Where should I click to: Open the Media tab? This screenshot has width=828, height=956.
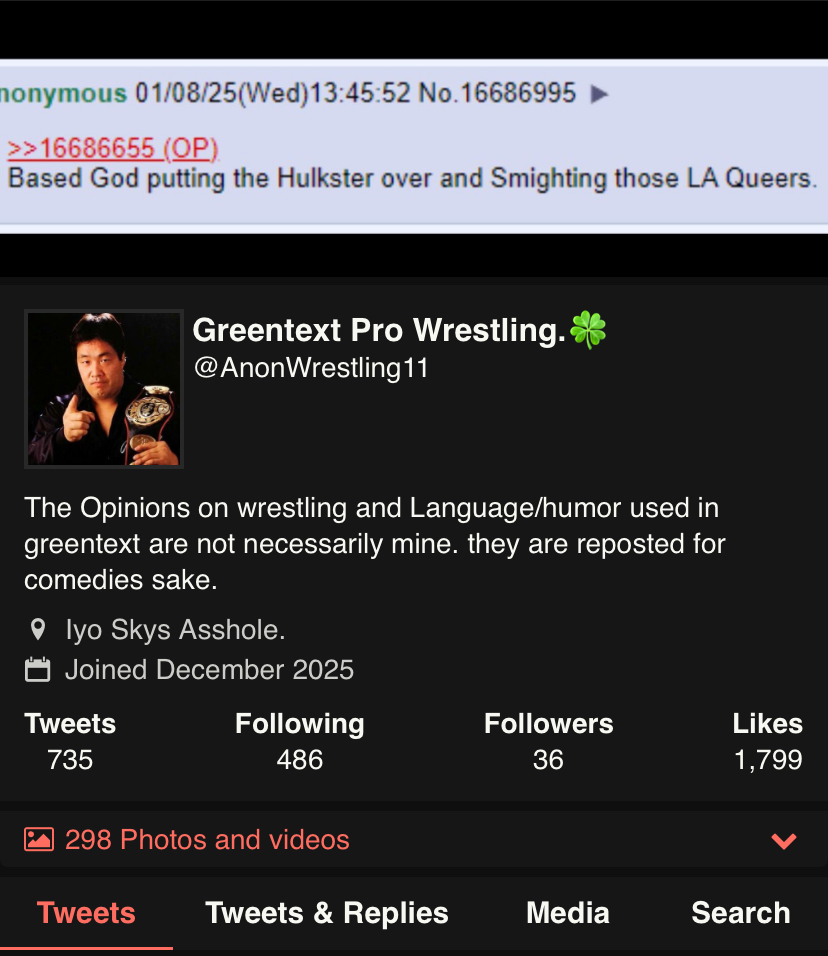point(568,913)
